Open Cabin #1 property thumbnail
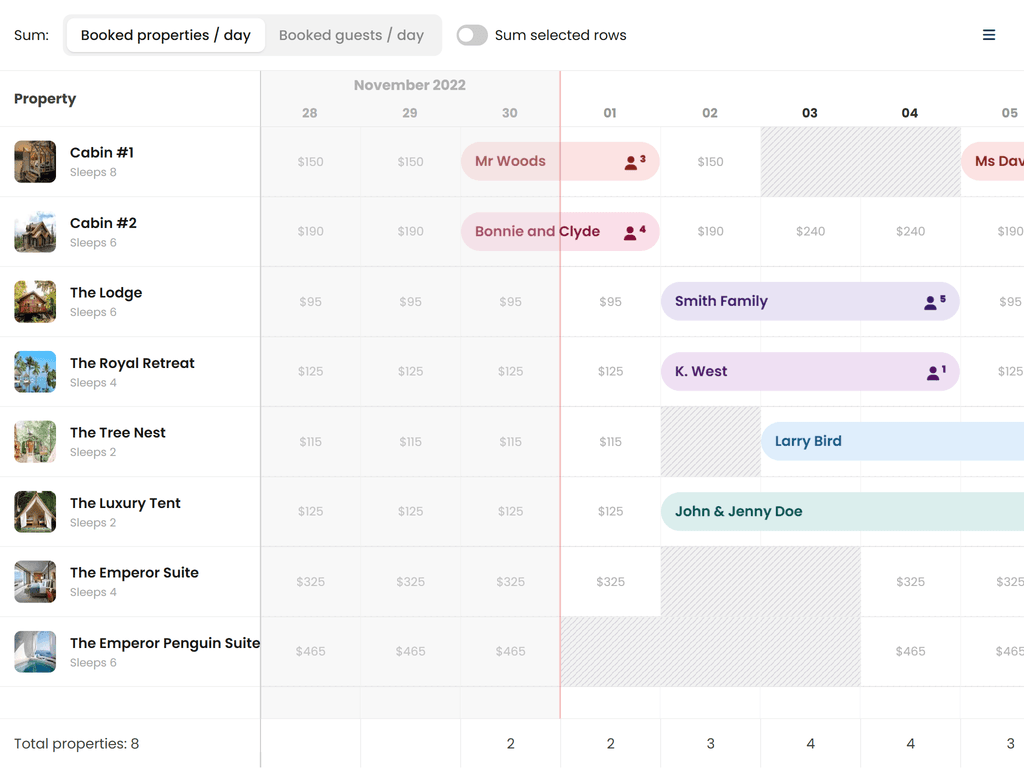 (x=35, y=162)
